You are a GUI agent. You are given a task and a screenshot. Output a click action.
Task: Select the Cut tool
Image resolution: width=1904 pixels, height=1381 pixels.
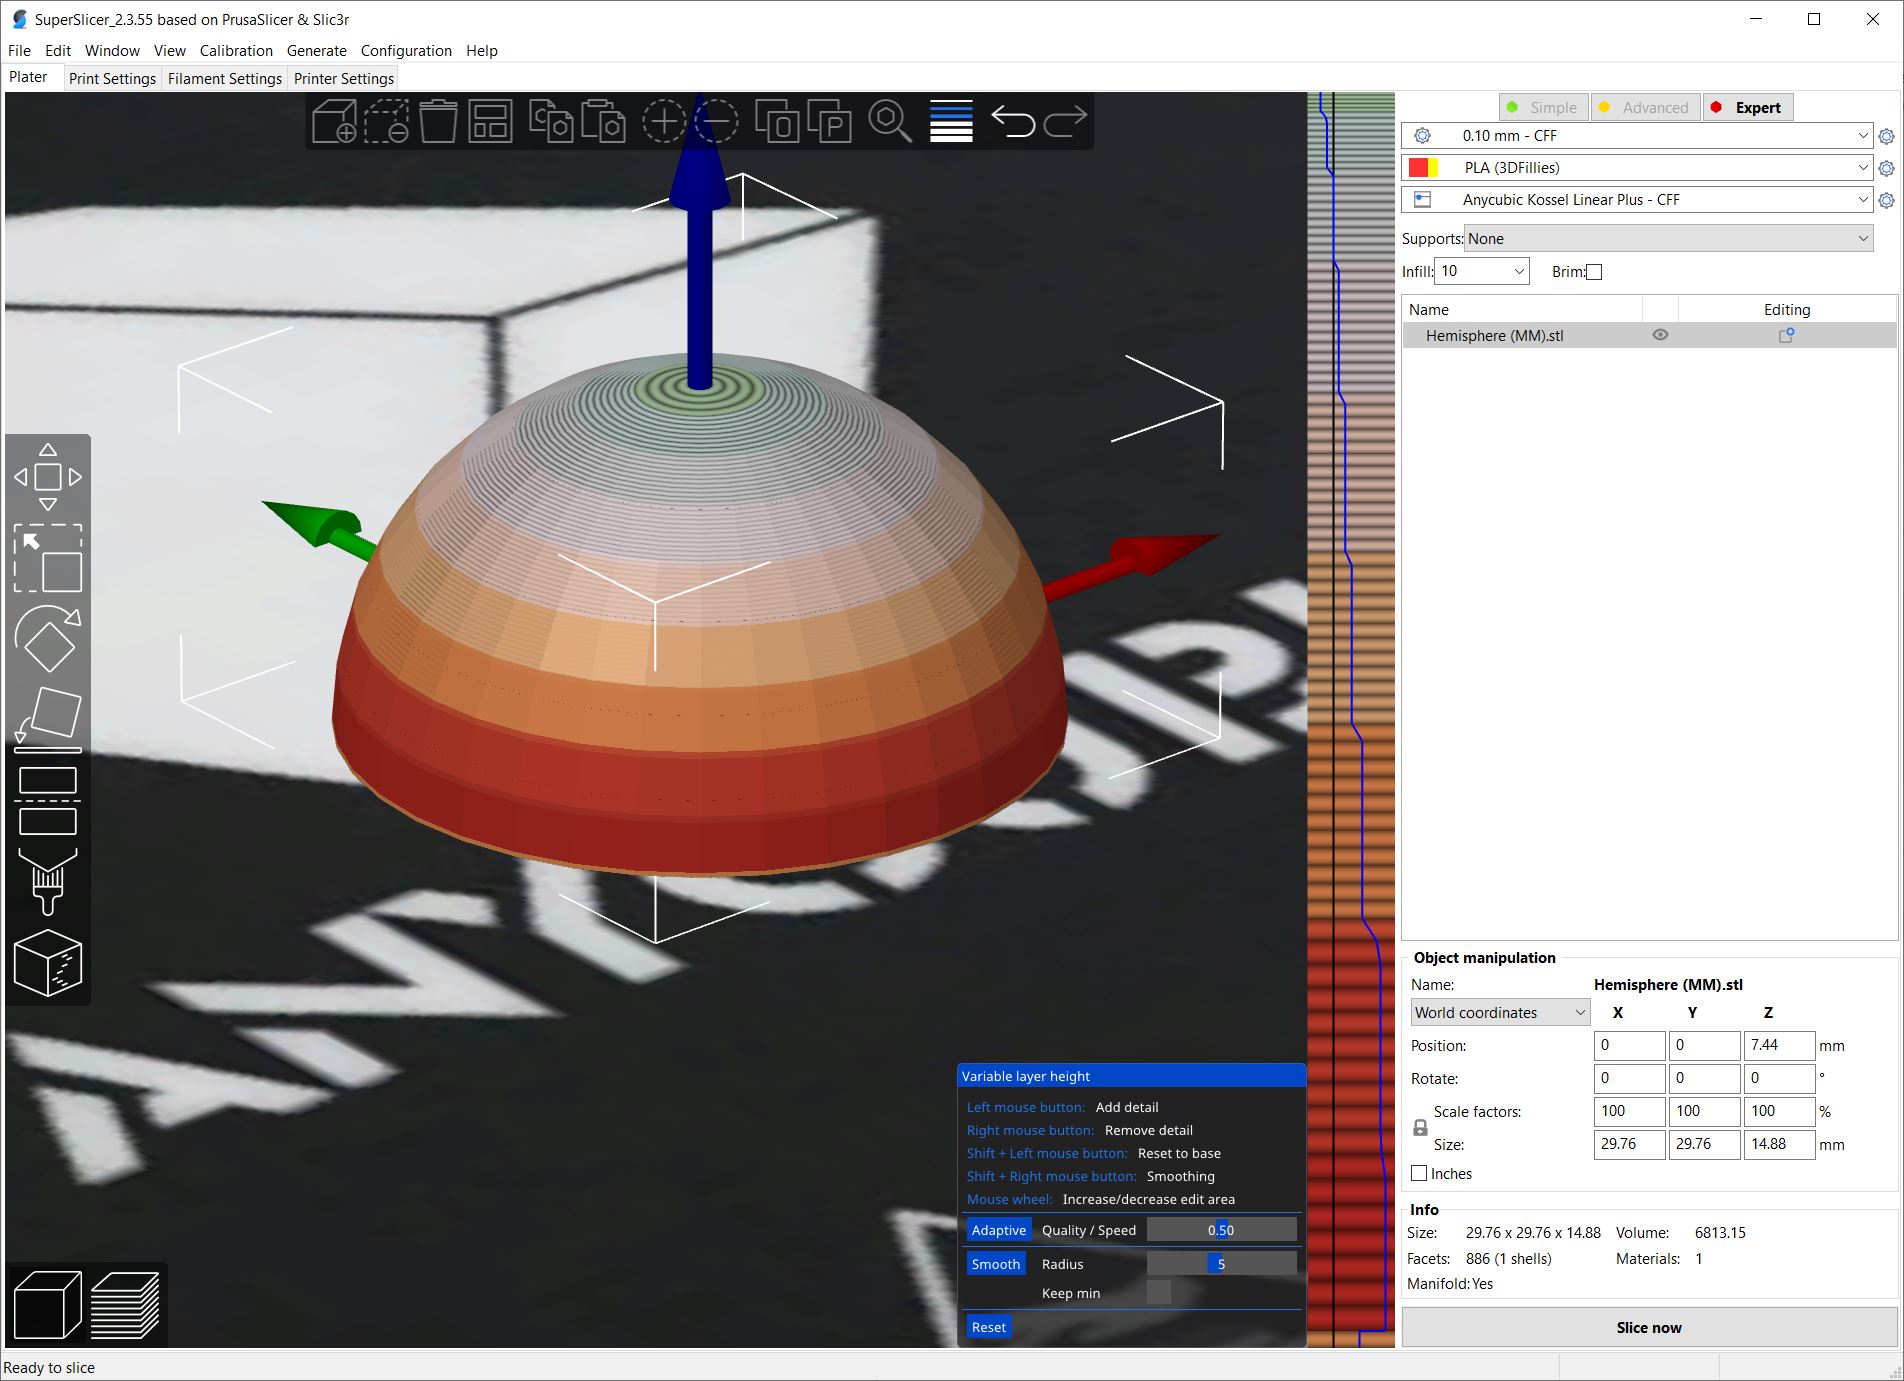pyautogui.click(x=48, y=801)
